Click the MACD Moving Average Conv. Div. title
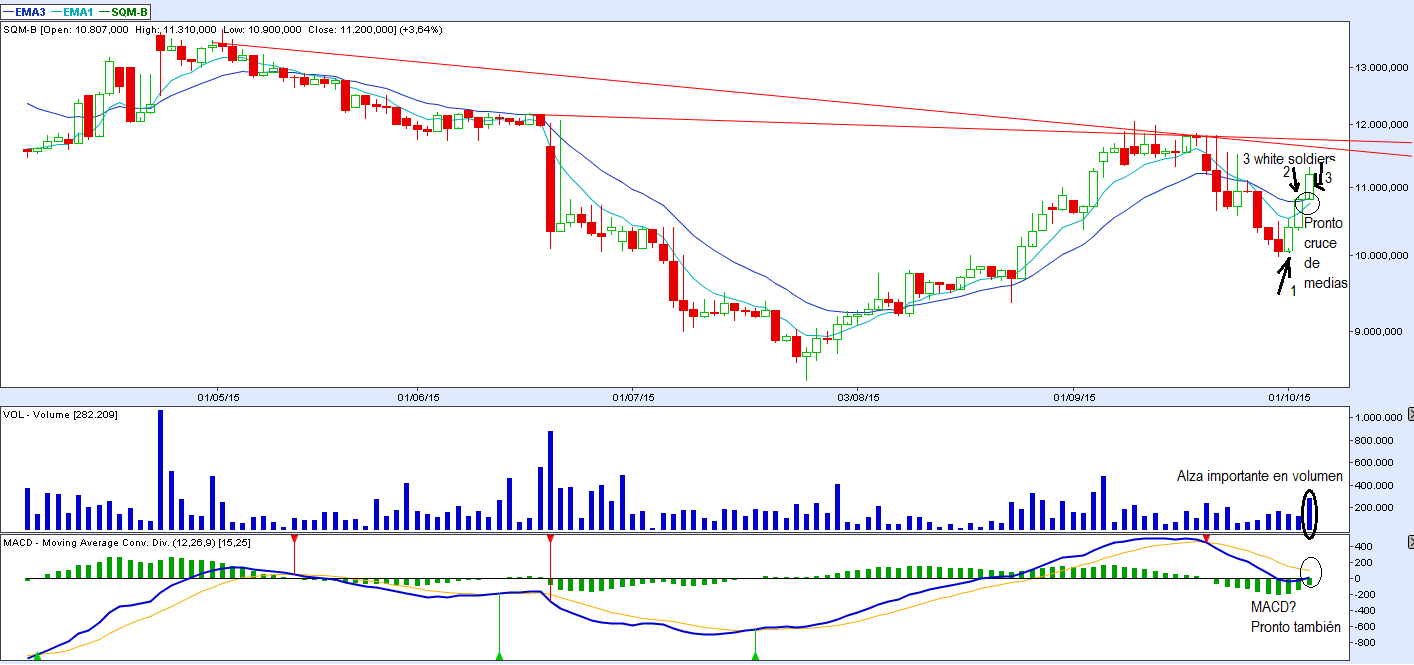1414x665 pixels. tap(127, 541)
